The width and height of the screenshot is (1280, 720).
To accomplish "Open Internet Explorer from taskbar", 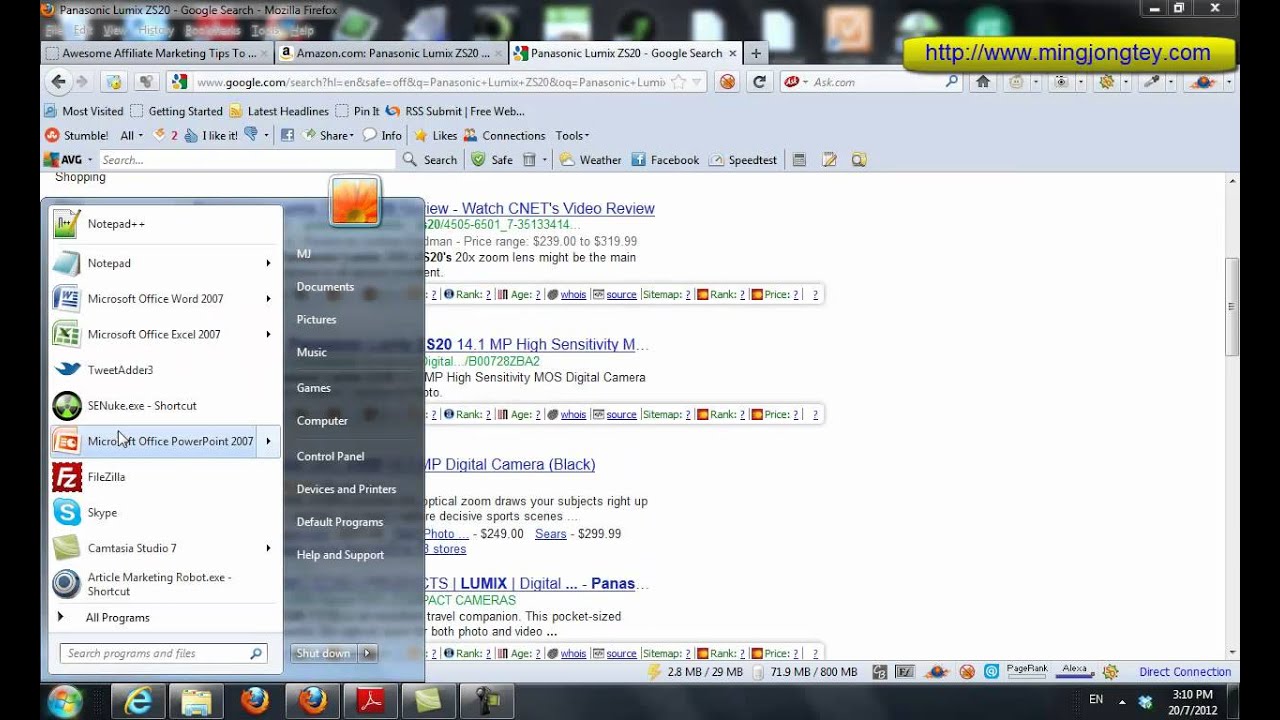I will pyautogui.click(x=138, y=701).
